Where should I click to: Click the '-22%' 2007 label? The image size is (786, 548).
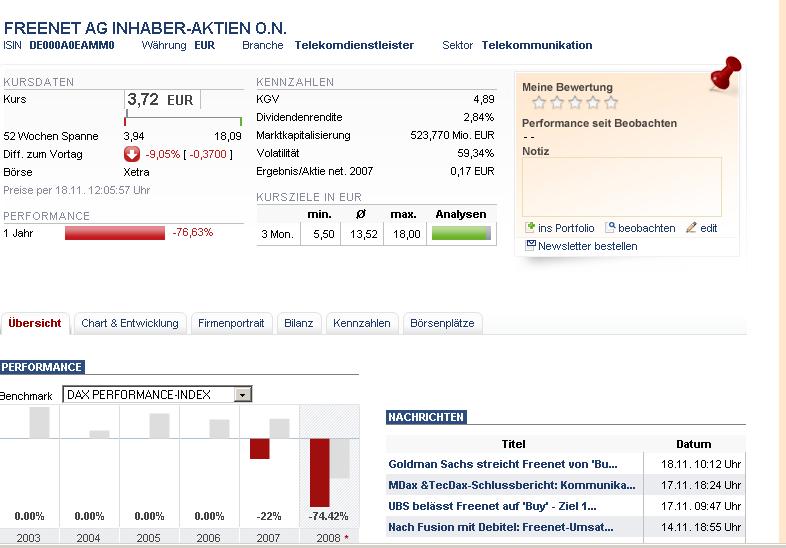coord(269,516)
